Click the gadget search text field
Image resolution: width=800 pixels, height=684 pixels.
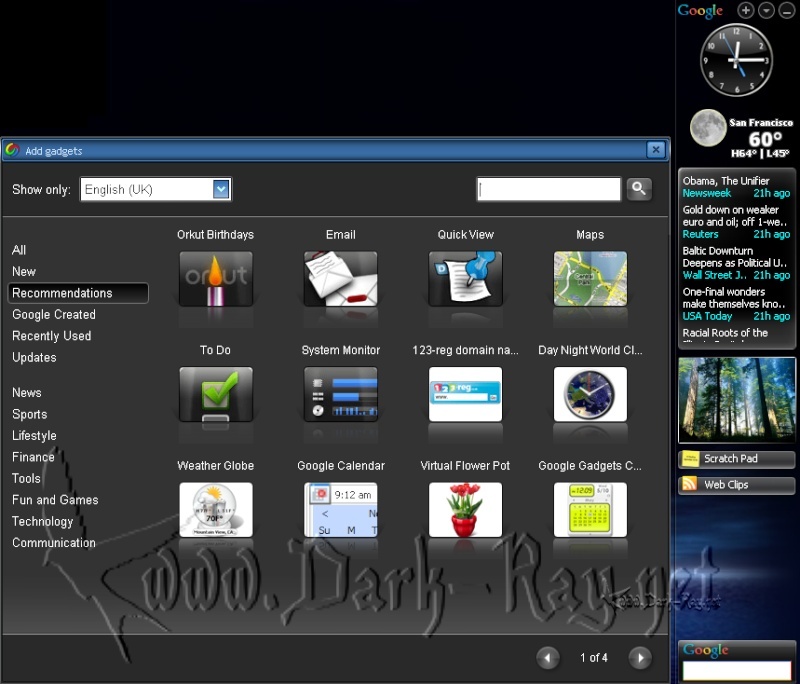click(x=548, y=189)
